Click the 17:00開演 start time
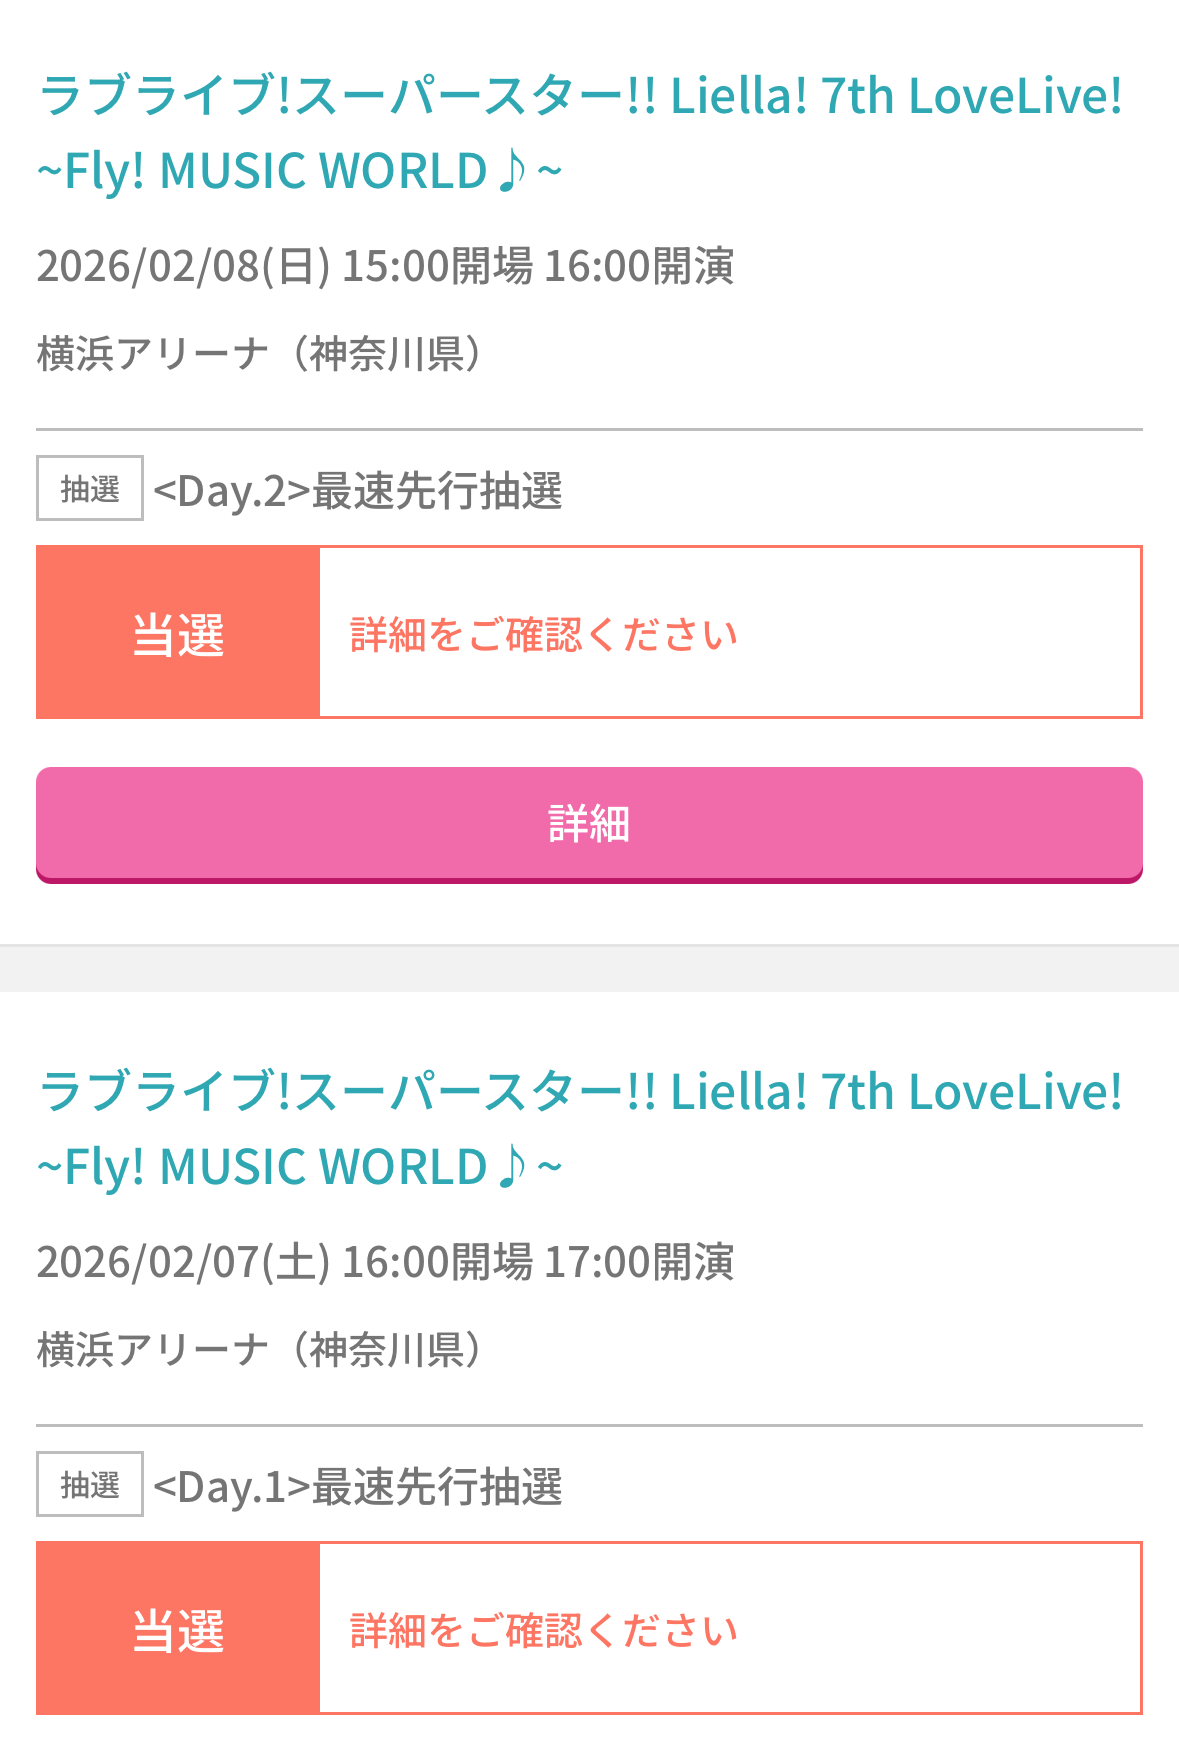 point(639,1263)
